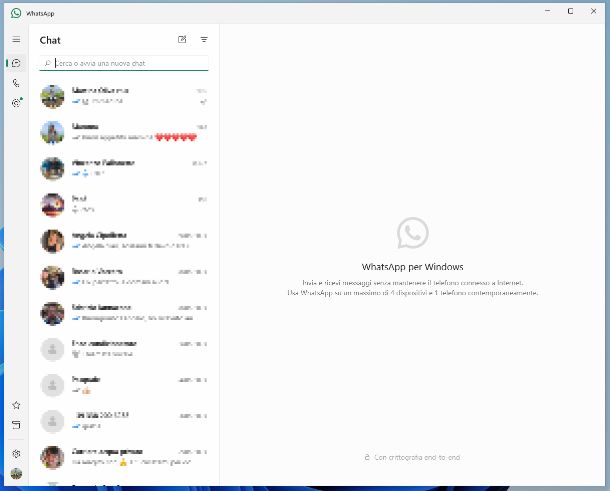Open the chat with sunset avatar
The image size is (610, 491).
[124, 204]
